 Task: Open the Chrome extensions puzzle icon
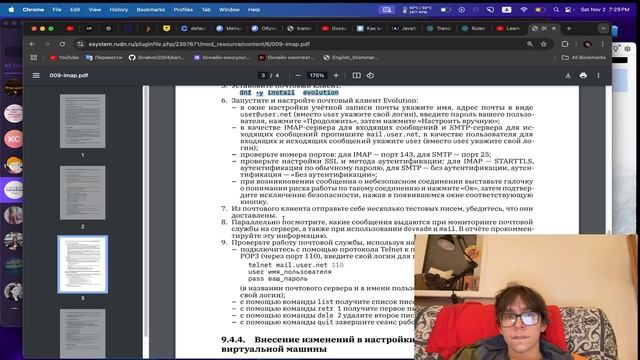click(x=565, y=44)
